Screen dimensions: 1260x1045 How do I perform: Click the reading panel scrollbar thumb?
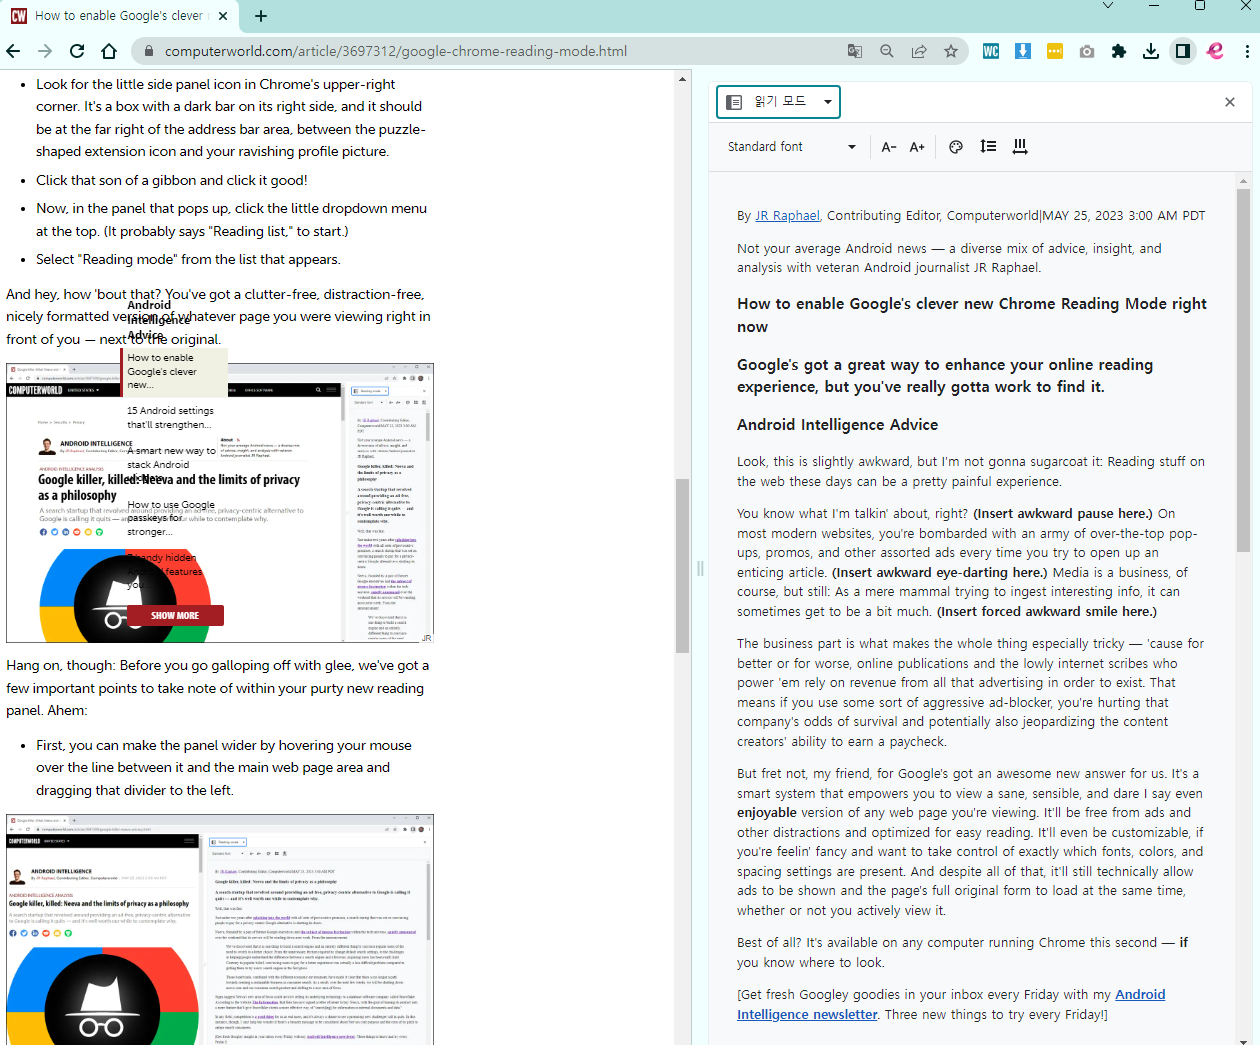[1244, 370]
